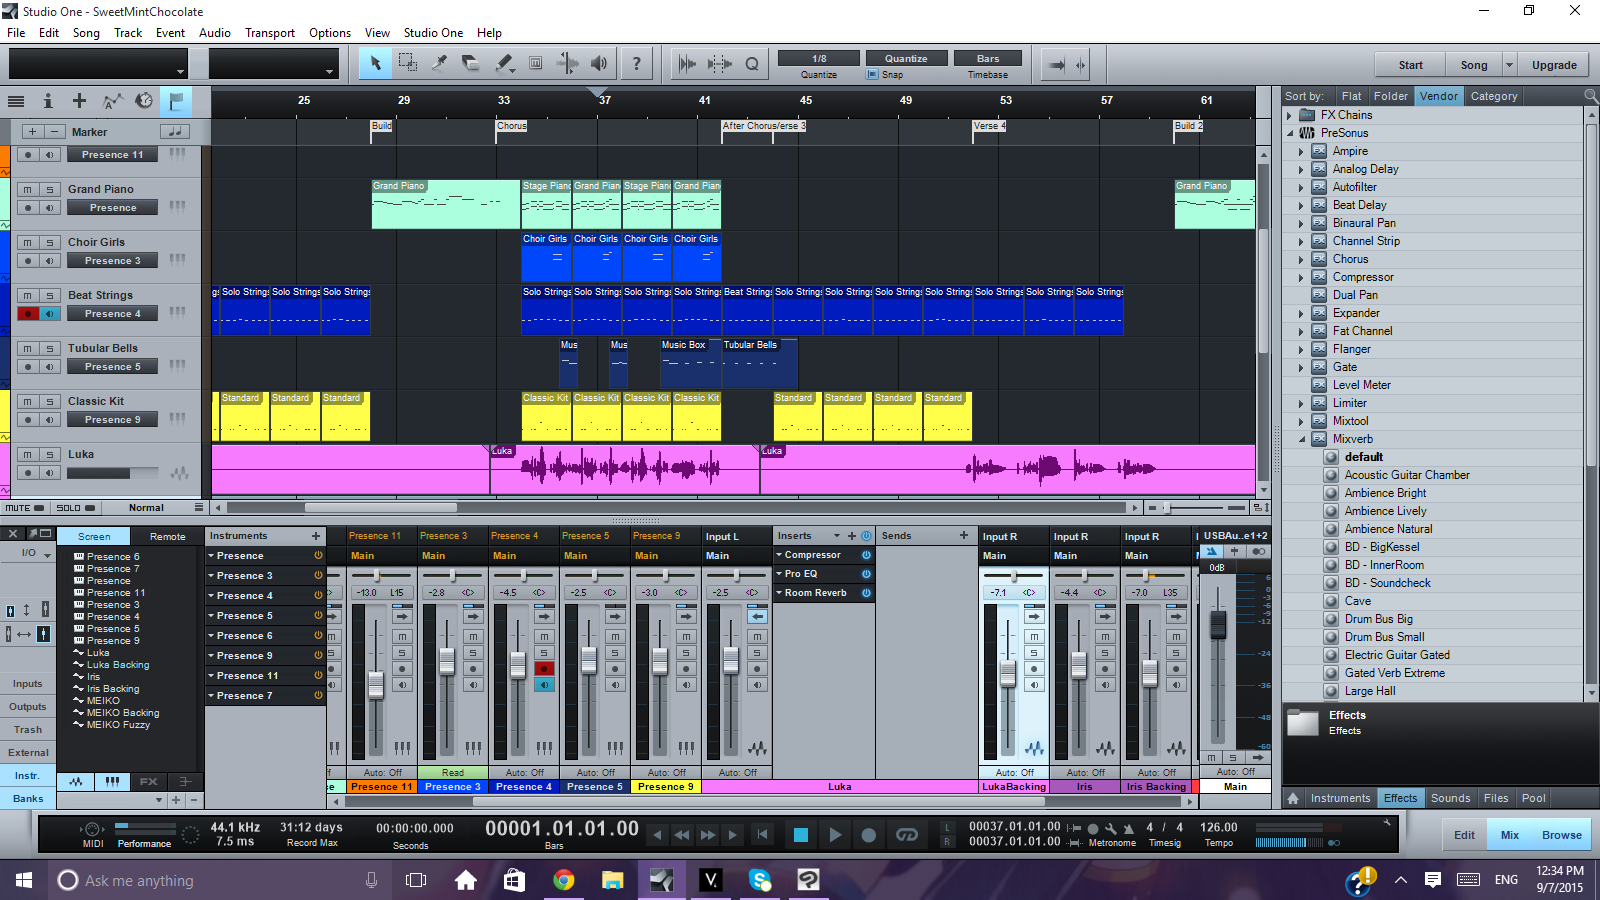Click the Upgrade button
Screen dimensions: 1600x900
[1554, 65]
